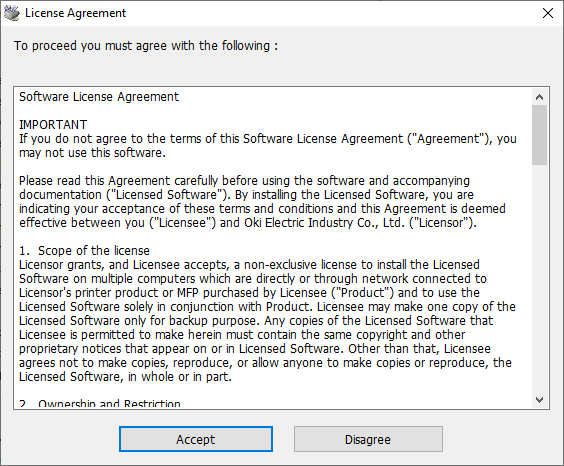This screenshot has height=466, width=564.
Task: Click the 'in whole or in part' line
Action: tap(126, 377)
